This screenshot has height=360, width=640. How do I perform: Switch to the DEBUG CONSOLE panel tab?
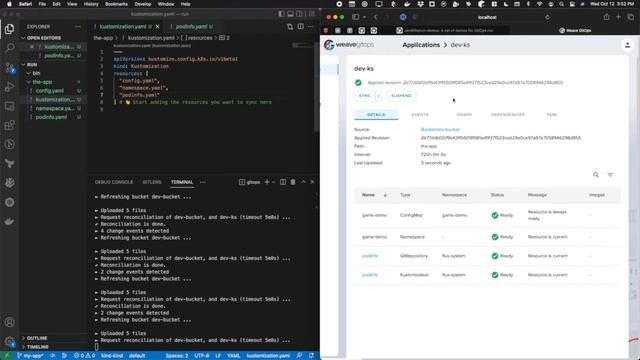(114, 182)
